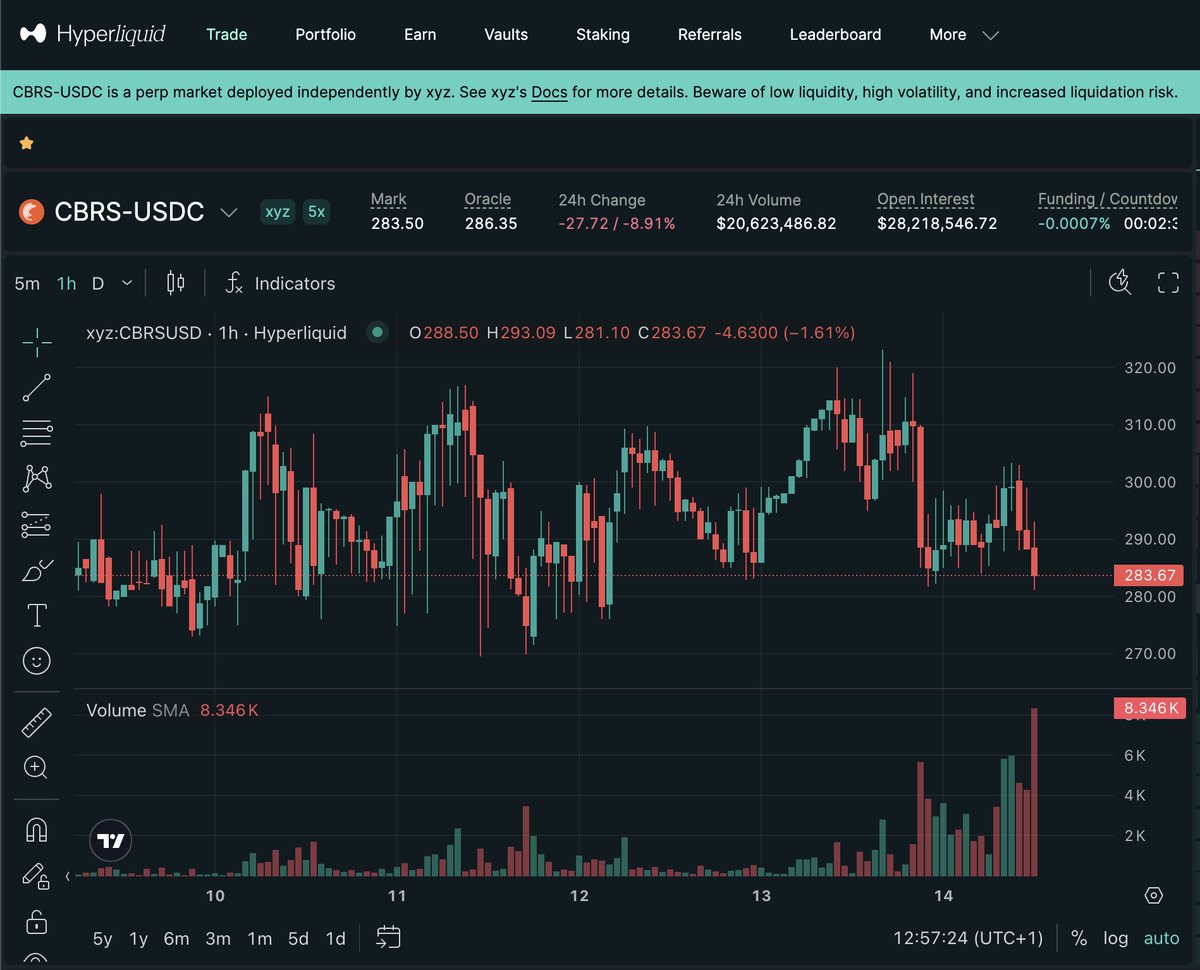Set the range to 1d
Image resolution: width=1200 pixels, height=970 pixels.
coord(336,938)
